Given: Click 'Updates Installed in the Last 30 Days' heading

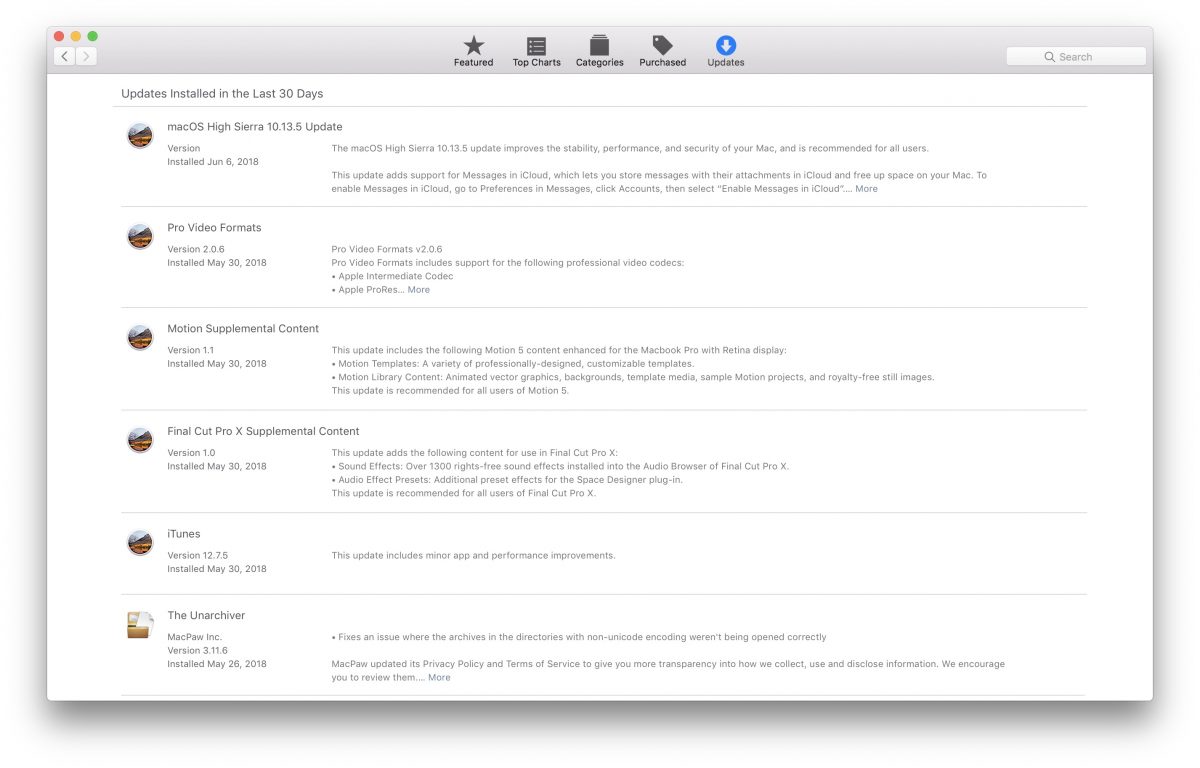Looking at the screenshot, I should tap(222, 94).
